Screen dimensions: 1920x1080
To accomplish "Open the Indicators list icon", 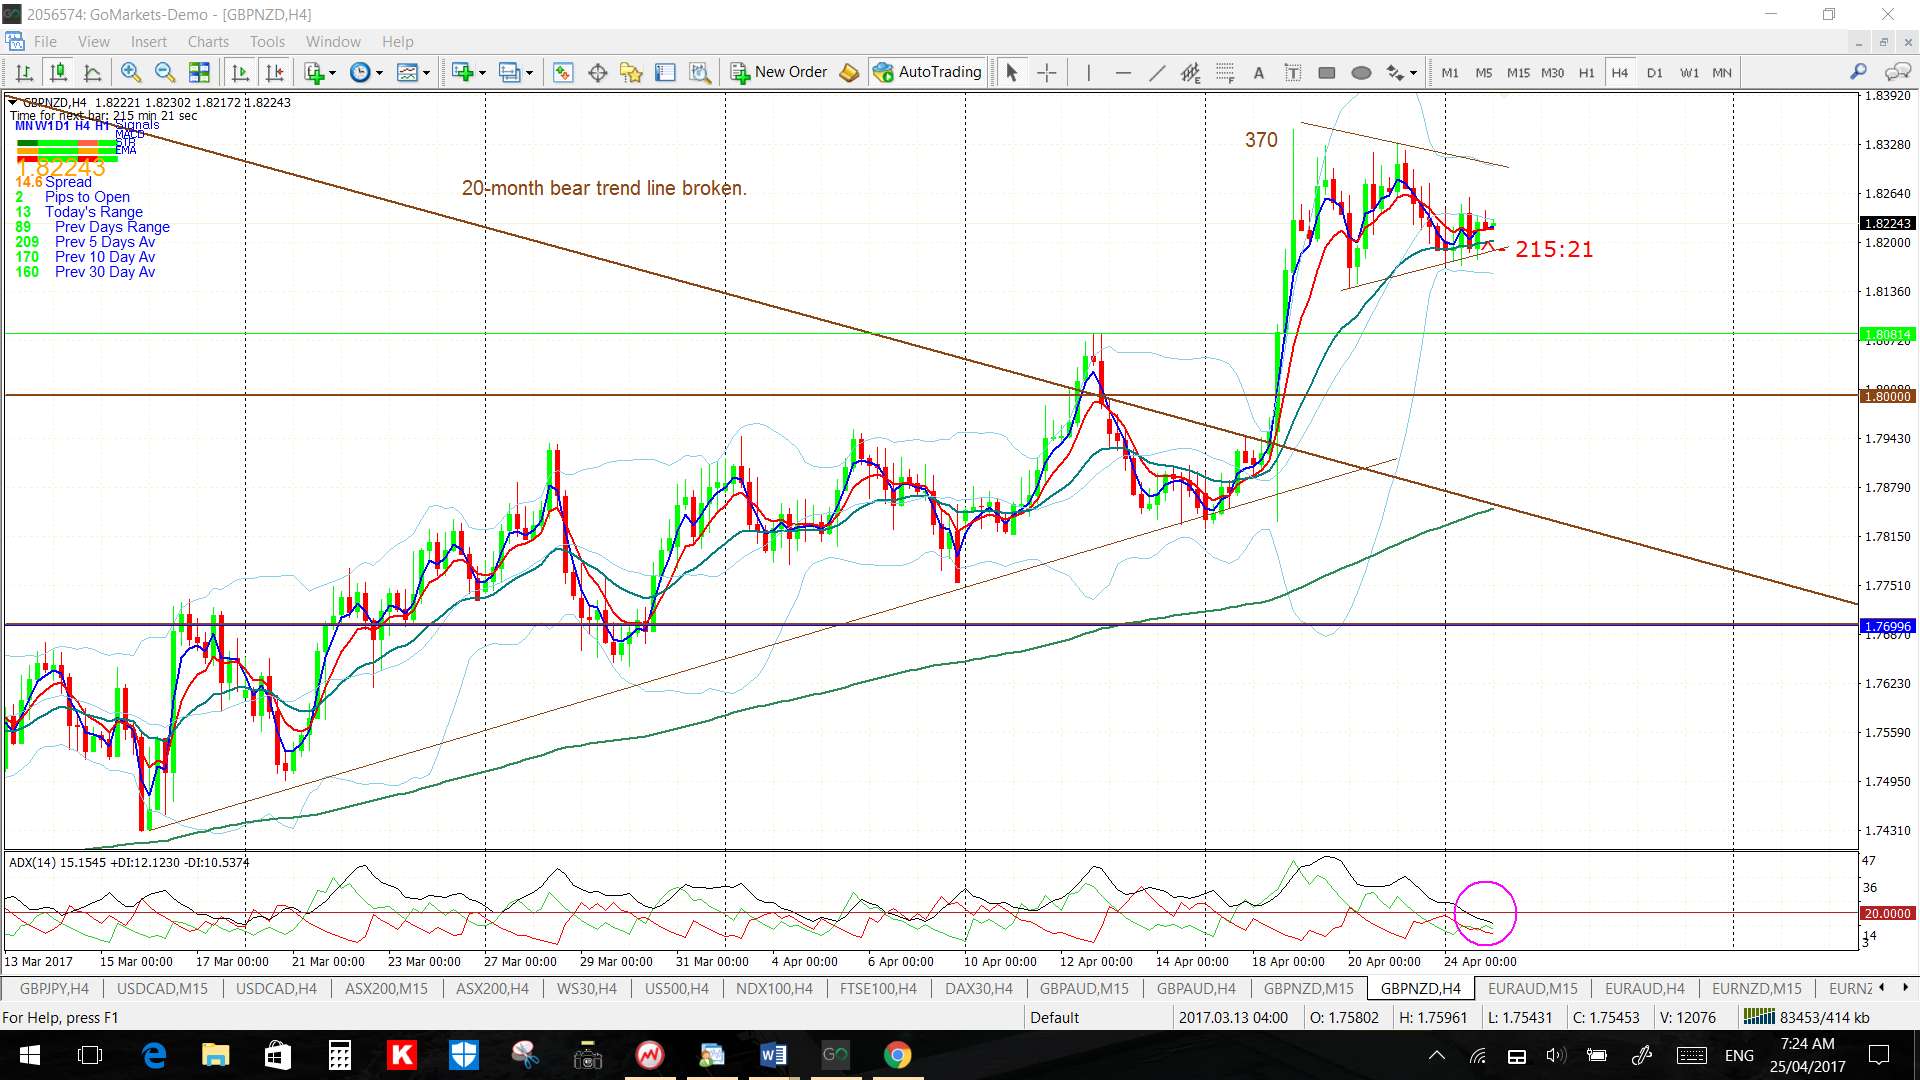I will click(x=314, y=72).
